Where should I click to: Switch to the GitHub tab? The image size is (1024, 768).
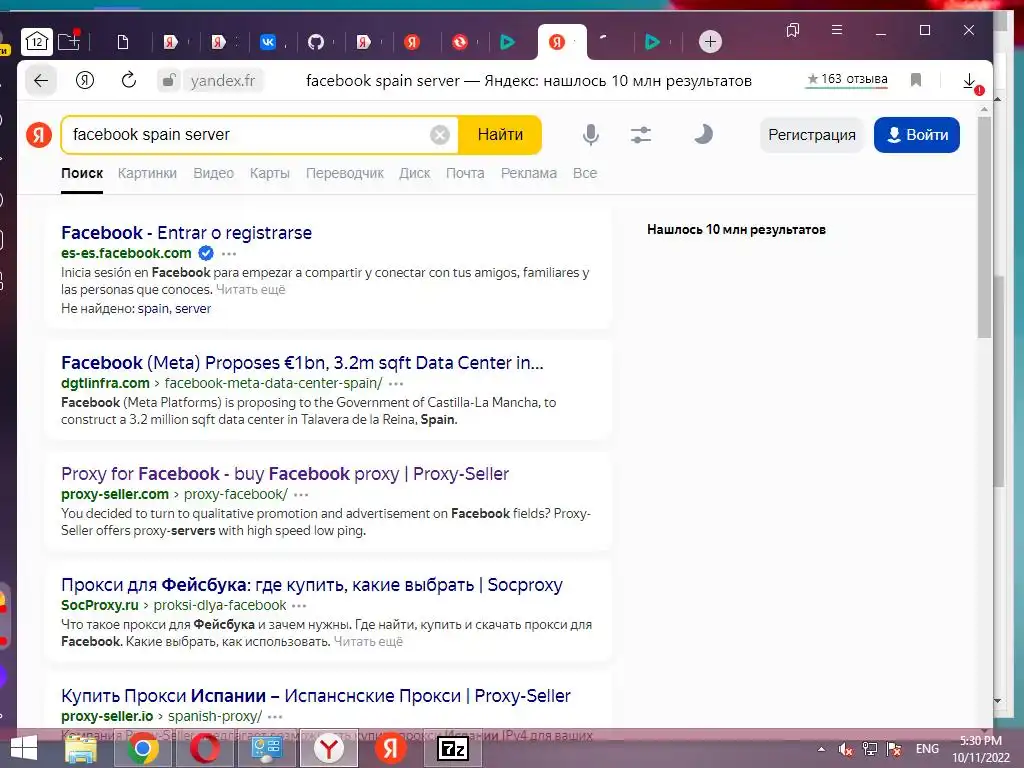pyautogui.click(x=316, y=42)
